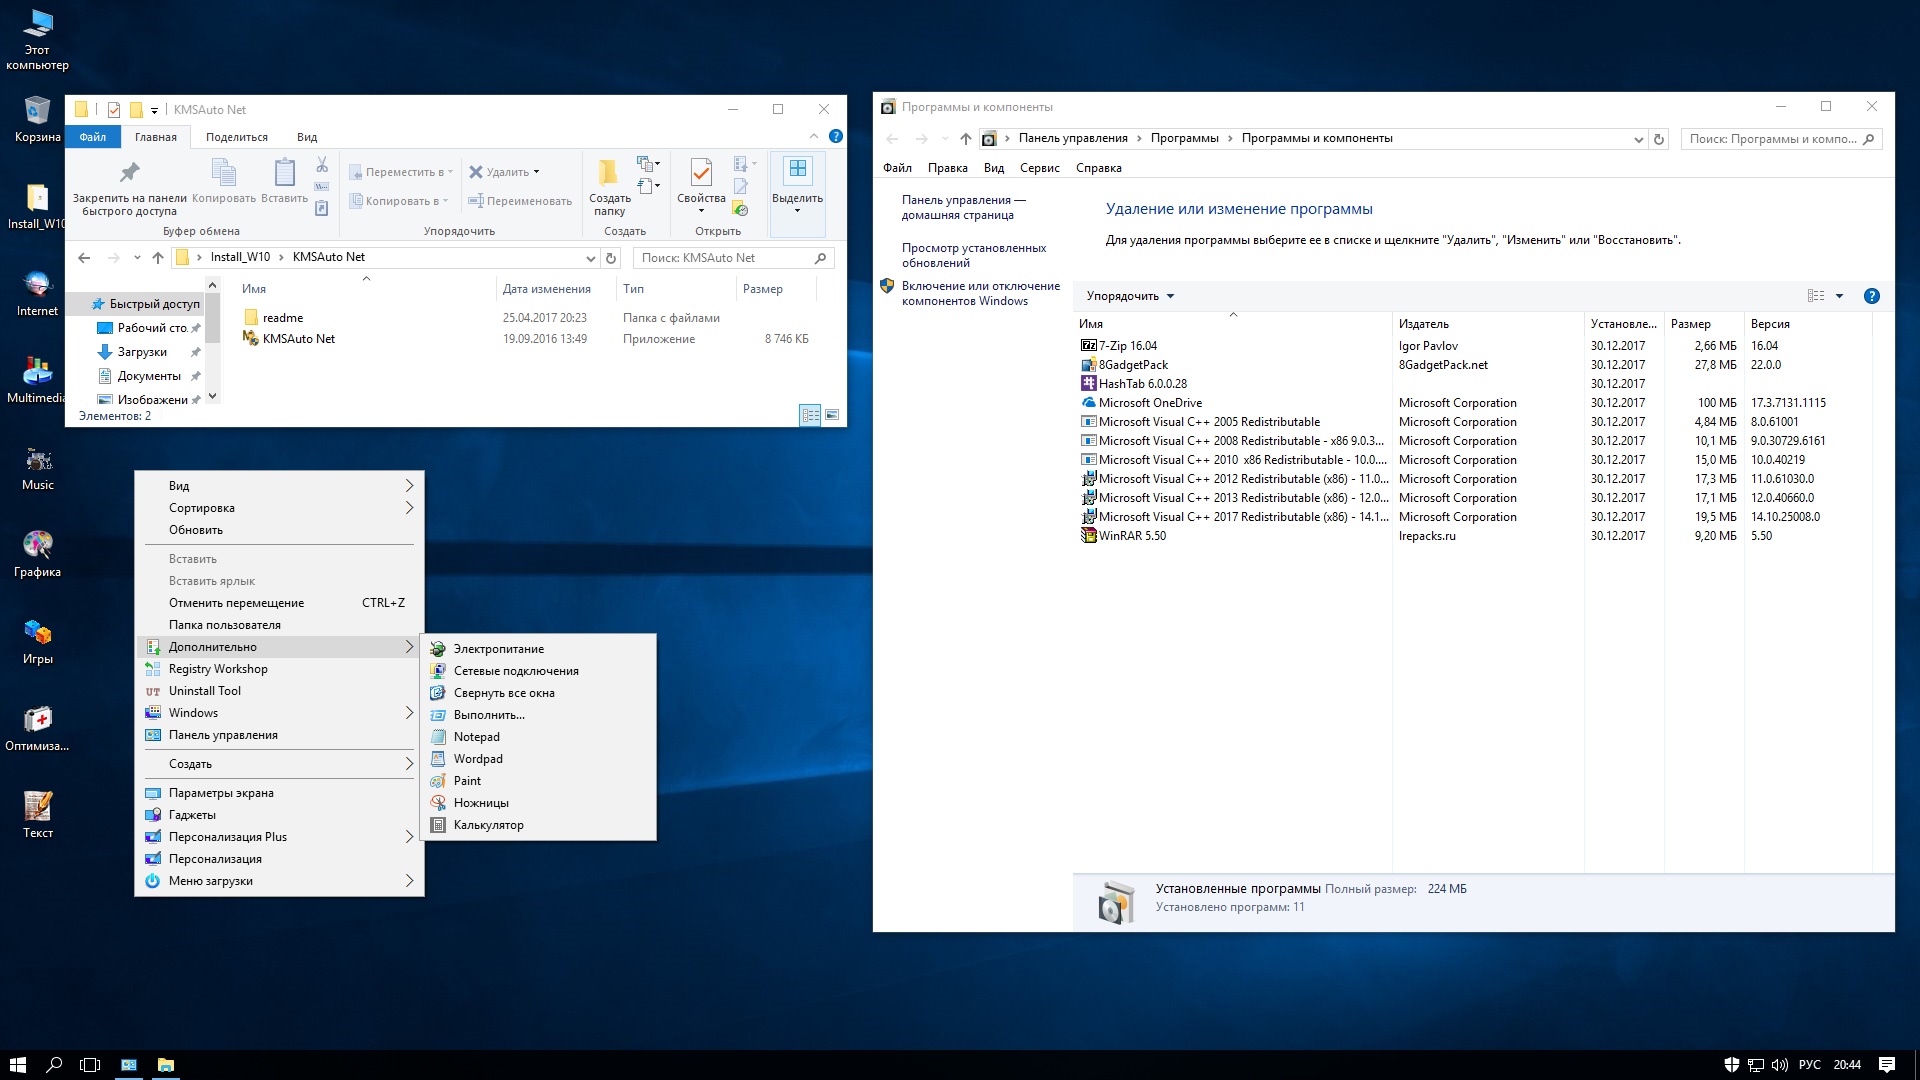
Task: Open the Share (Поделиться) ribbon tab
Action: 237,137
